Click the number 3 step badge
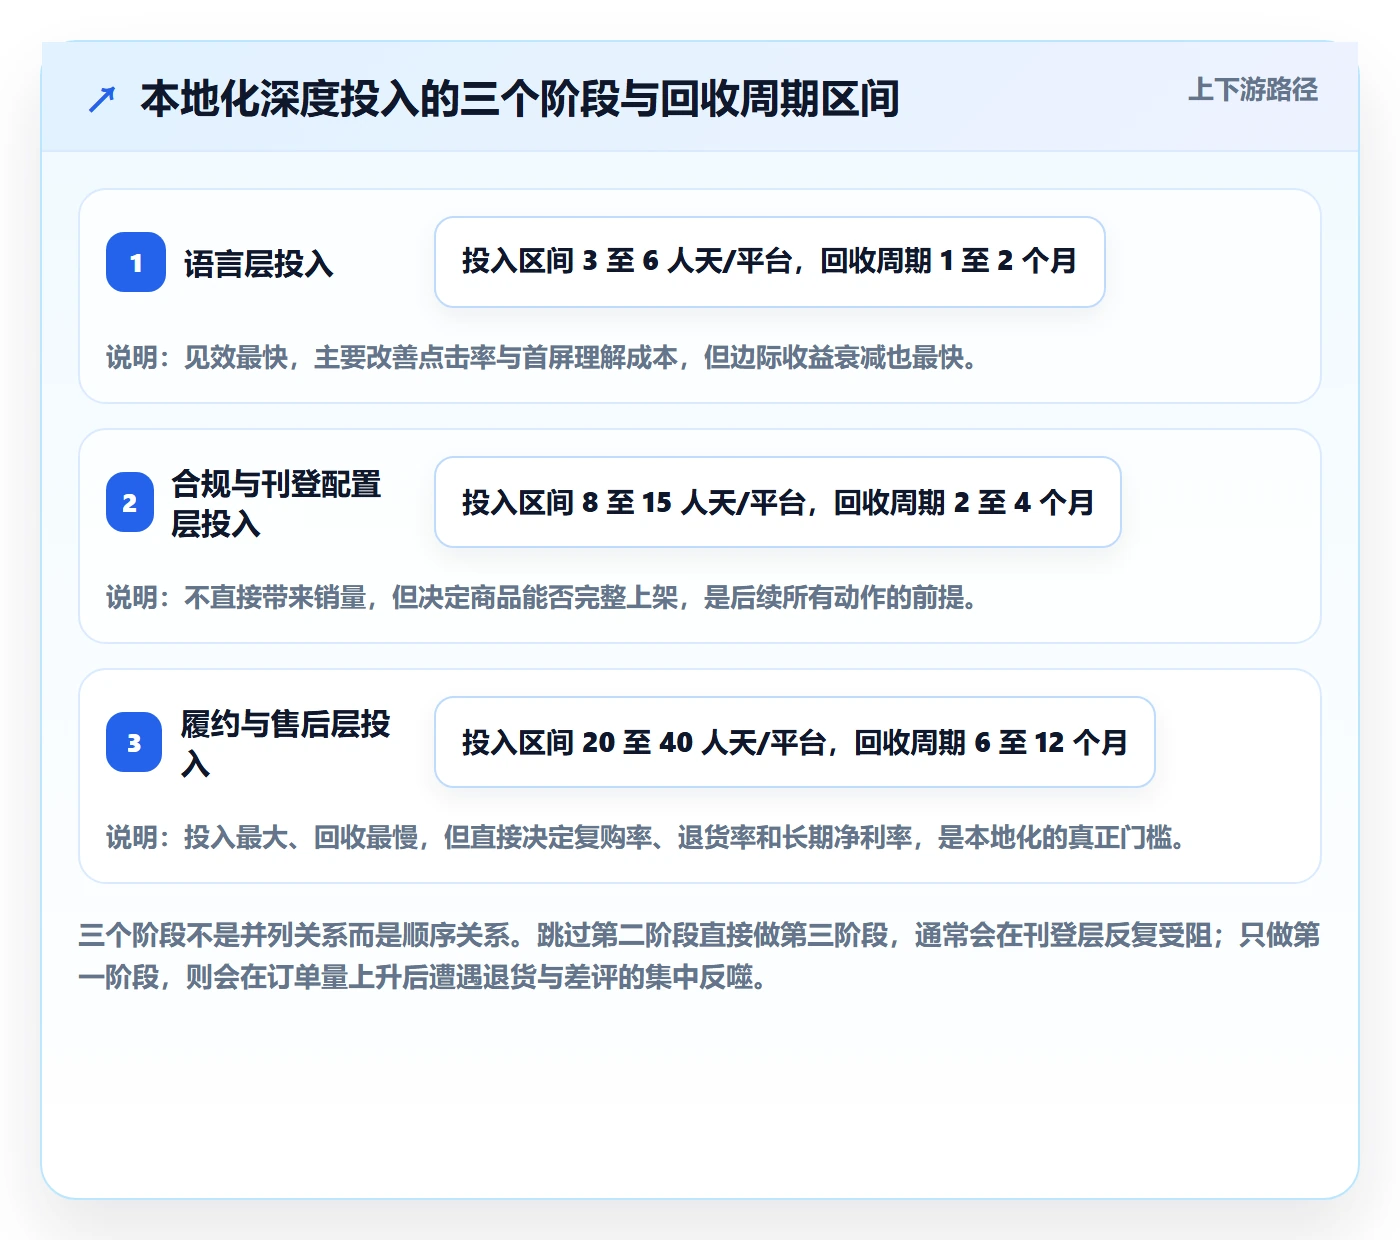Screen dimensions: 1400x1240 134,742
